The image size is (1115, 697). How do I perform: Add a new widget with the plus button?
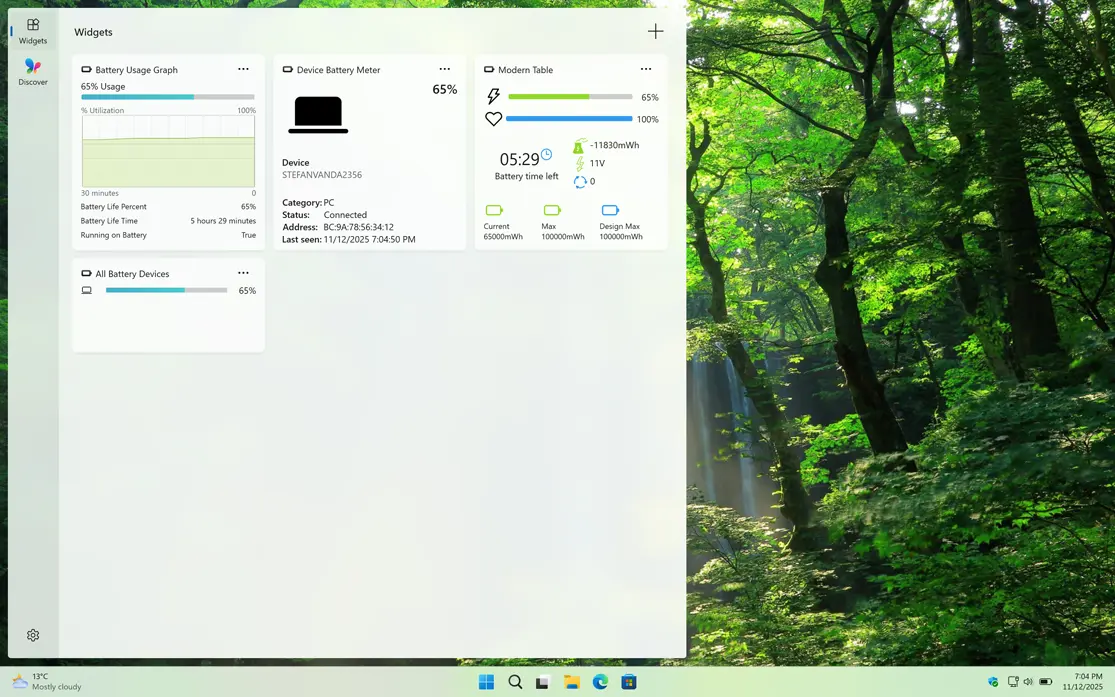click(x=655, y=31)
